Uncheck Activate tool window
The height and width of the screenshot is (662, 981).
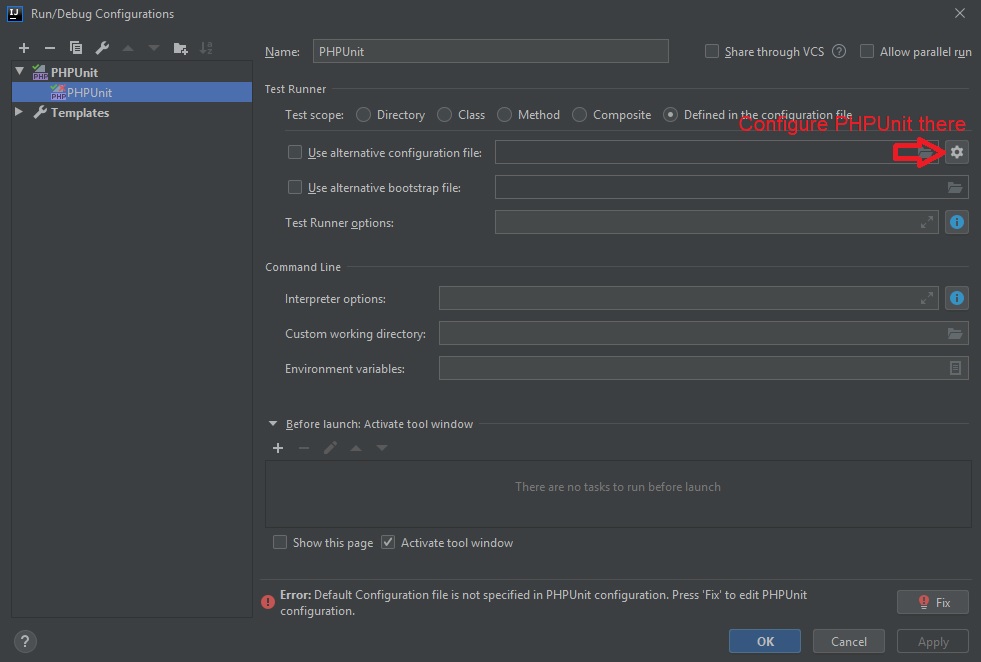tap(388, 542)
